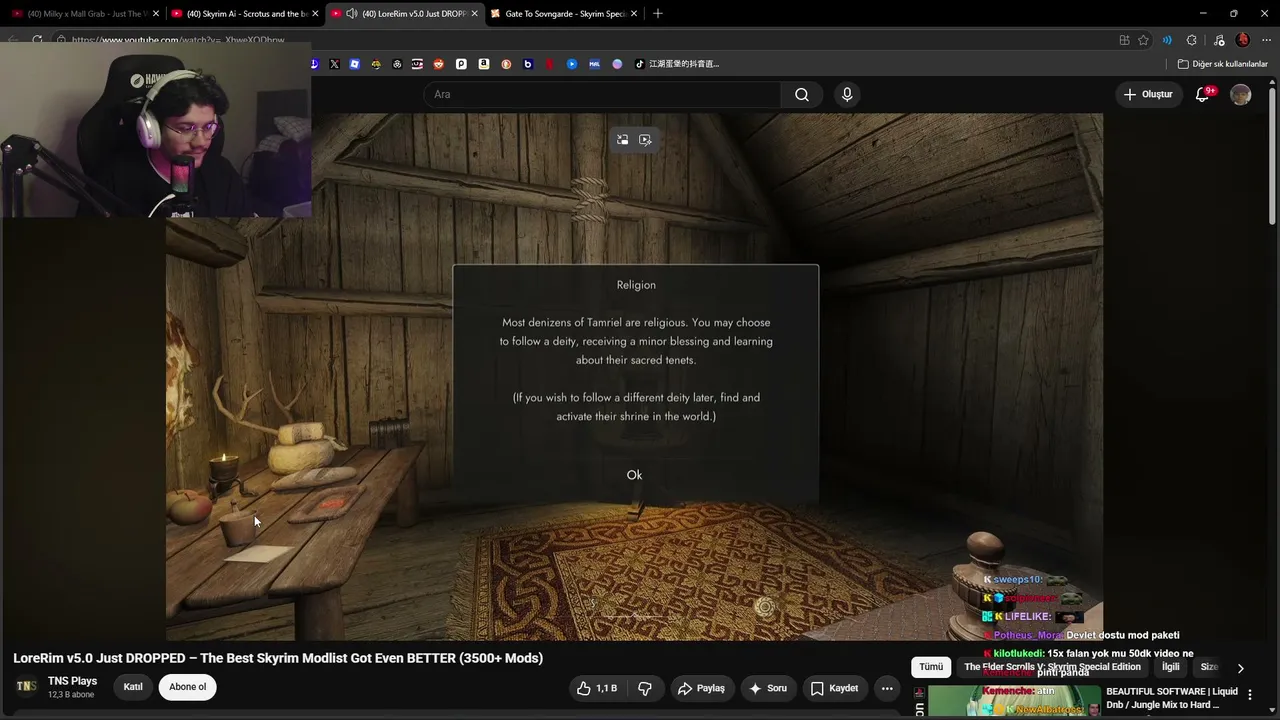Like the LoreRim video
The image size is (1280, 720).
[597, 688]
